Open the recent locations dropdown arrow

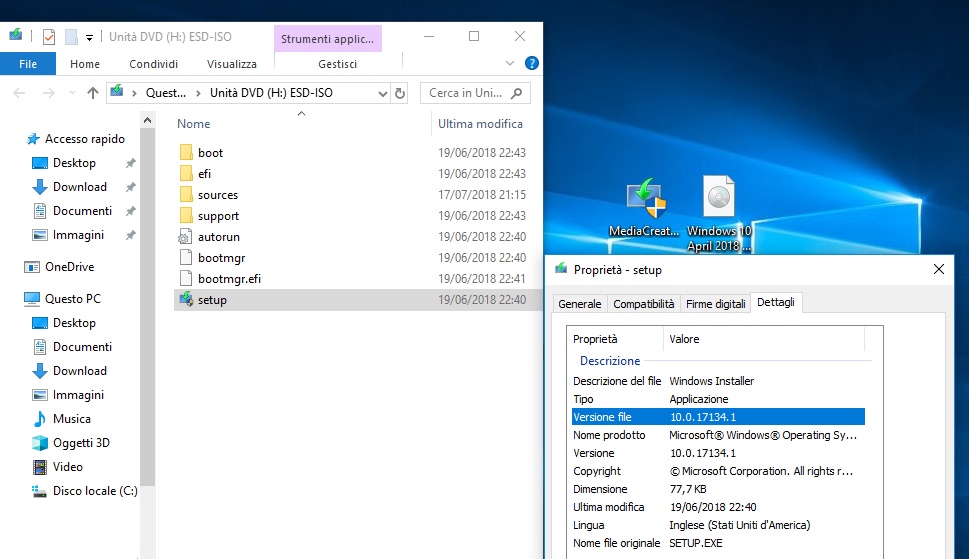click(x=72, y=93)
